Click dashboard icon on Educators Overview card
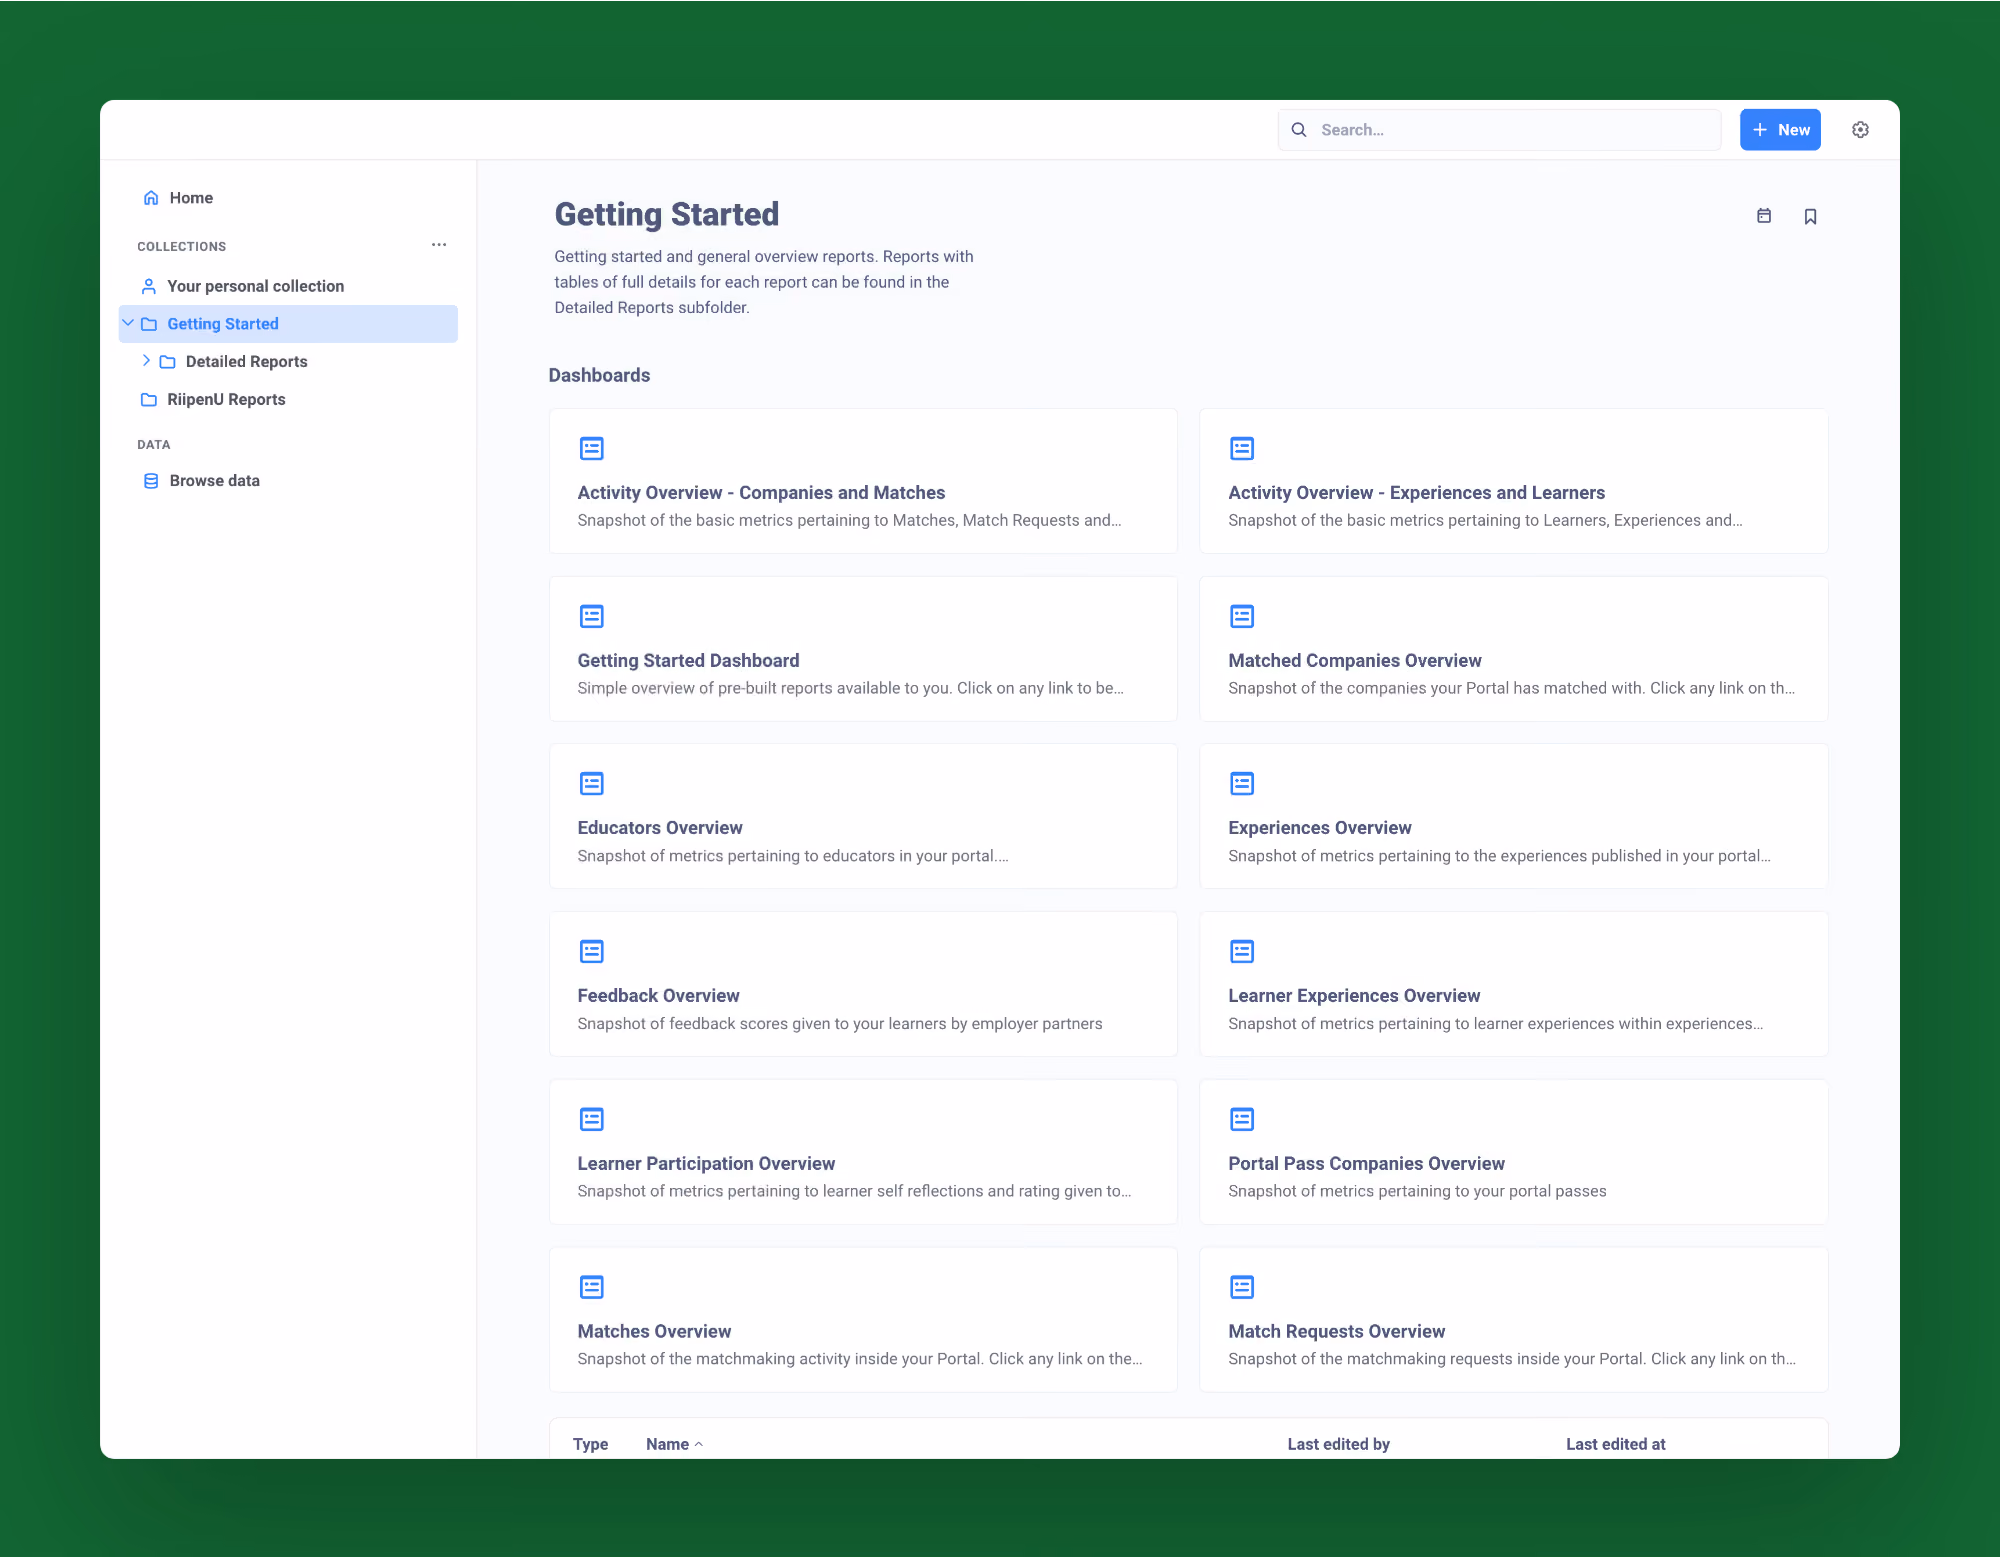Screen dimensions: 2000x1558 [592, 784]
